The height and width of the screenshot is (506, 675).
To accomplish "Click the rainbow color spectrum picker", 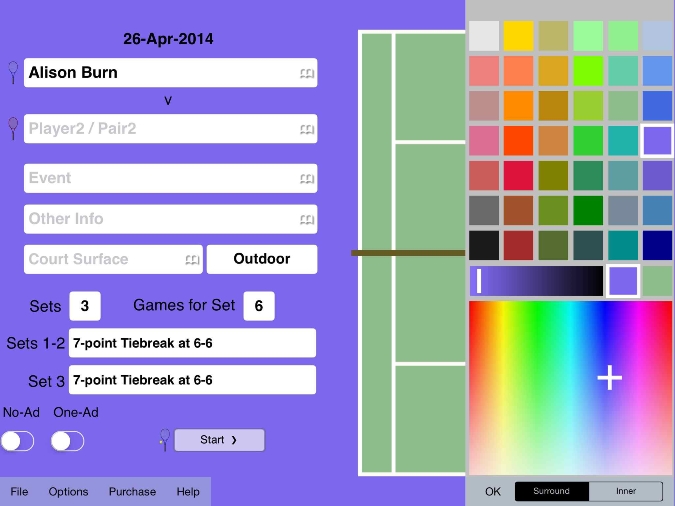I will pyautogui.click(x=570, y=388).
